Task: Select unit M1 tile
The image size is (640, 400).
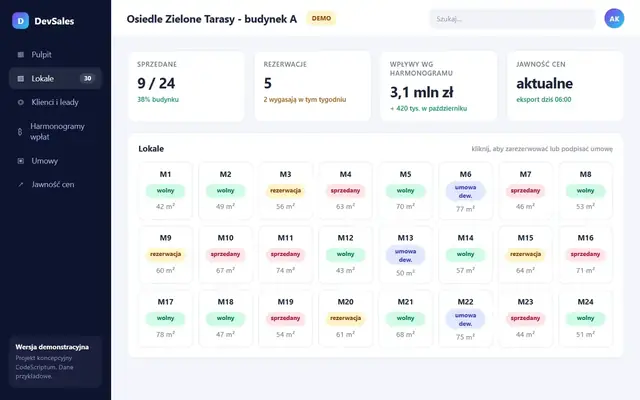Action: 165,191
